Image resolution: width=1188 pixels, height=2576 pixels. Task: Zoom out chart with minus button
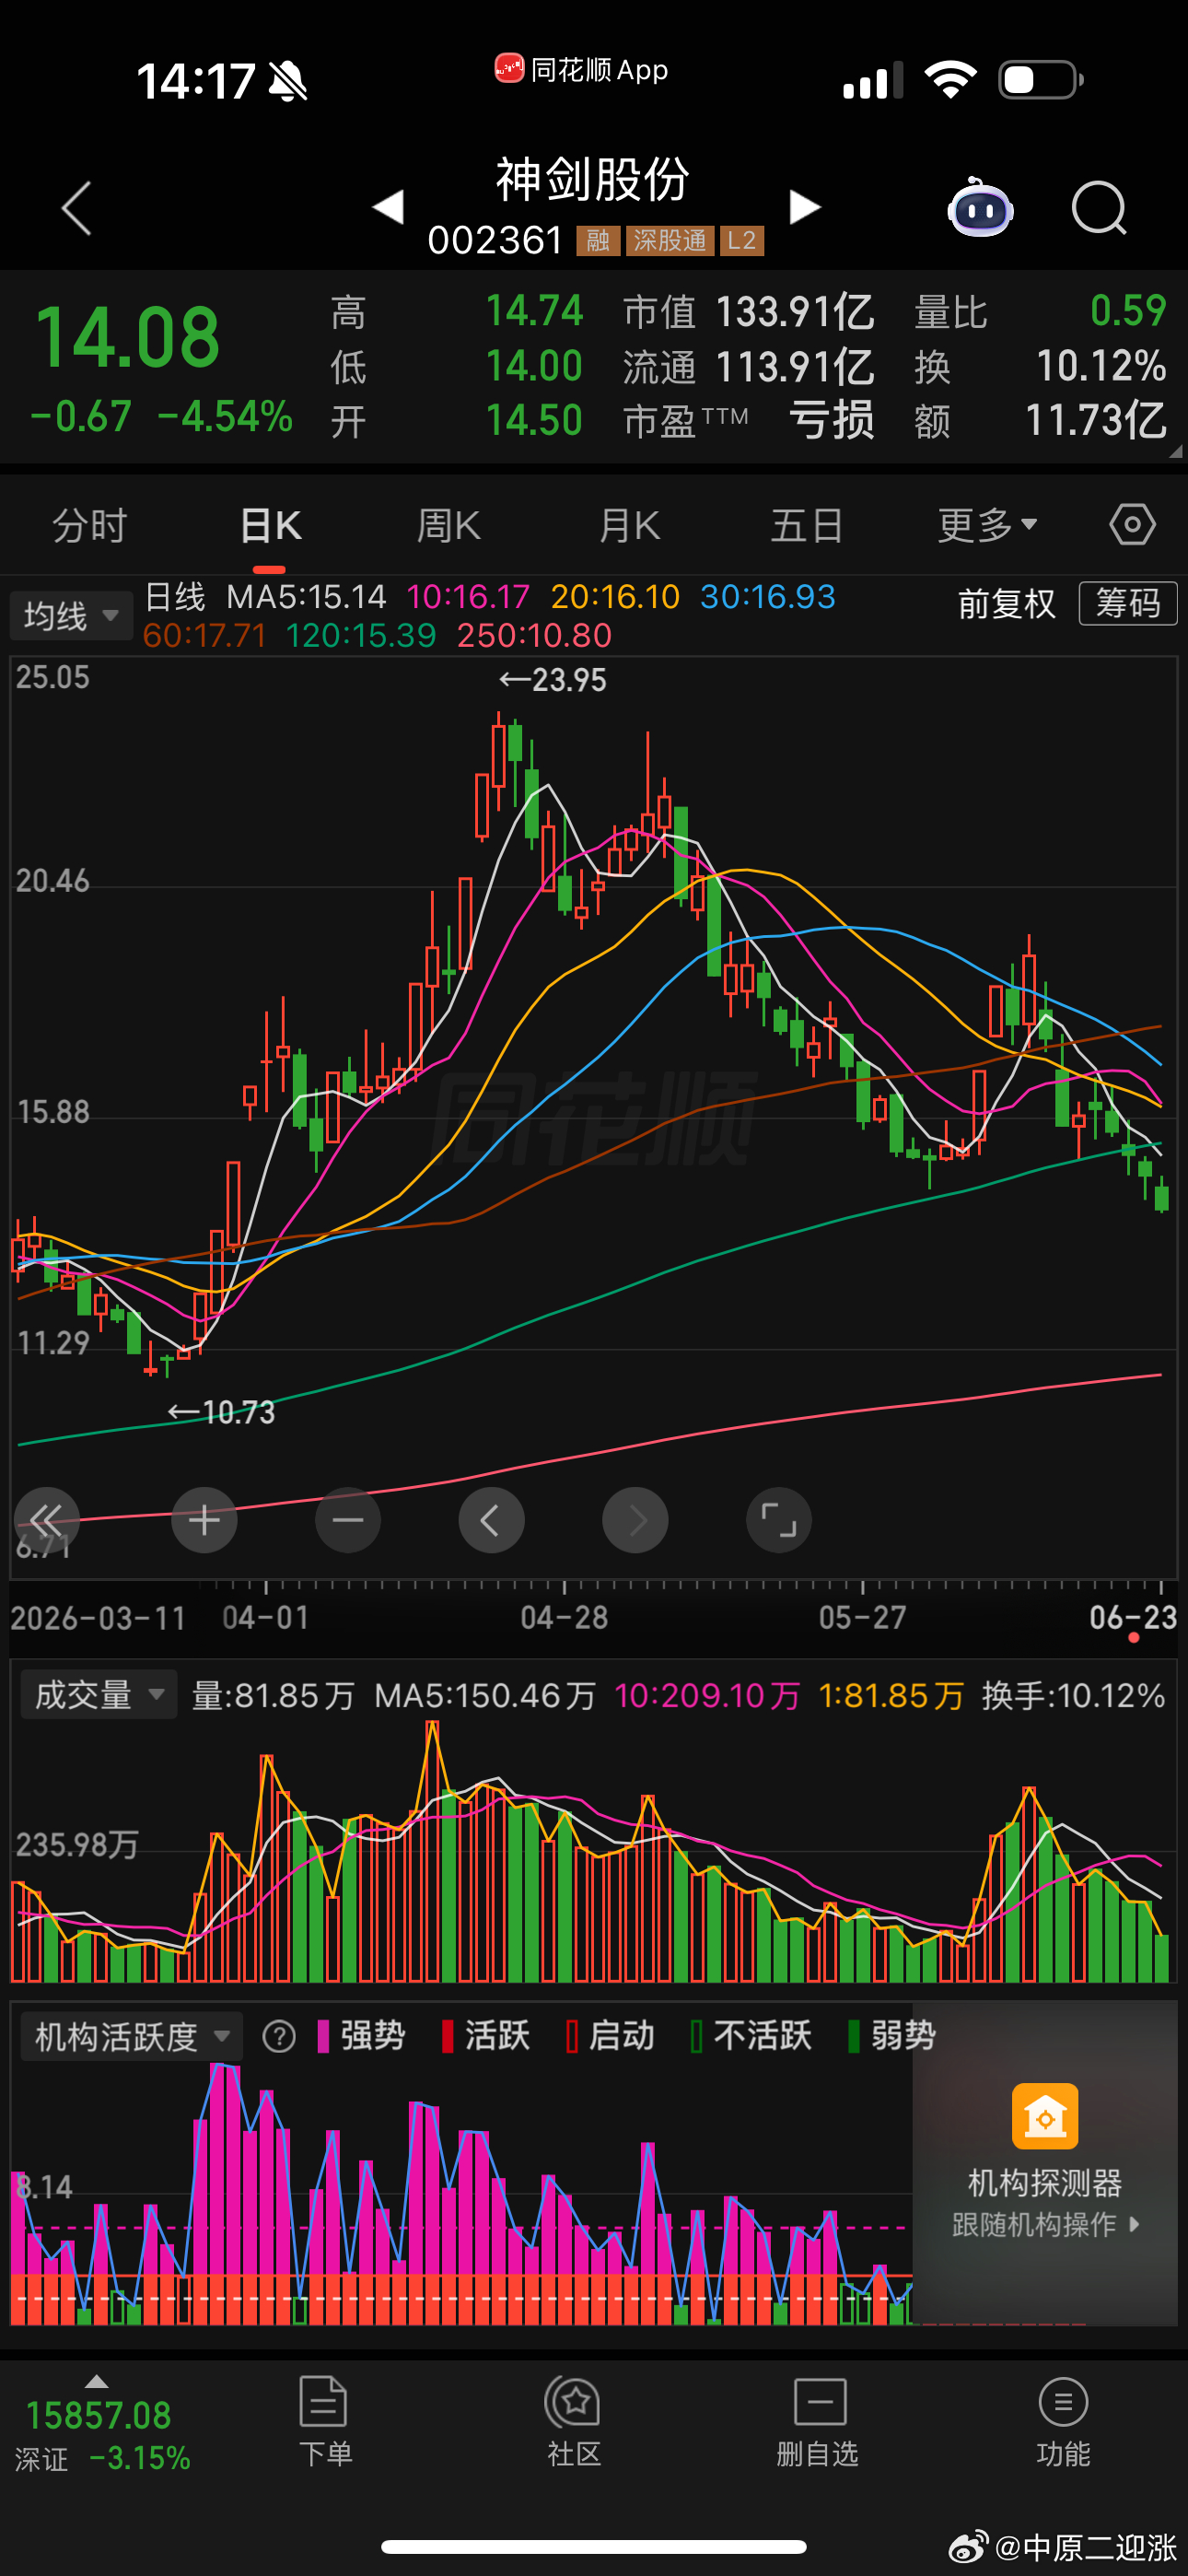[348, 1520]
